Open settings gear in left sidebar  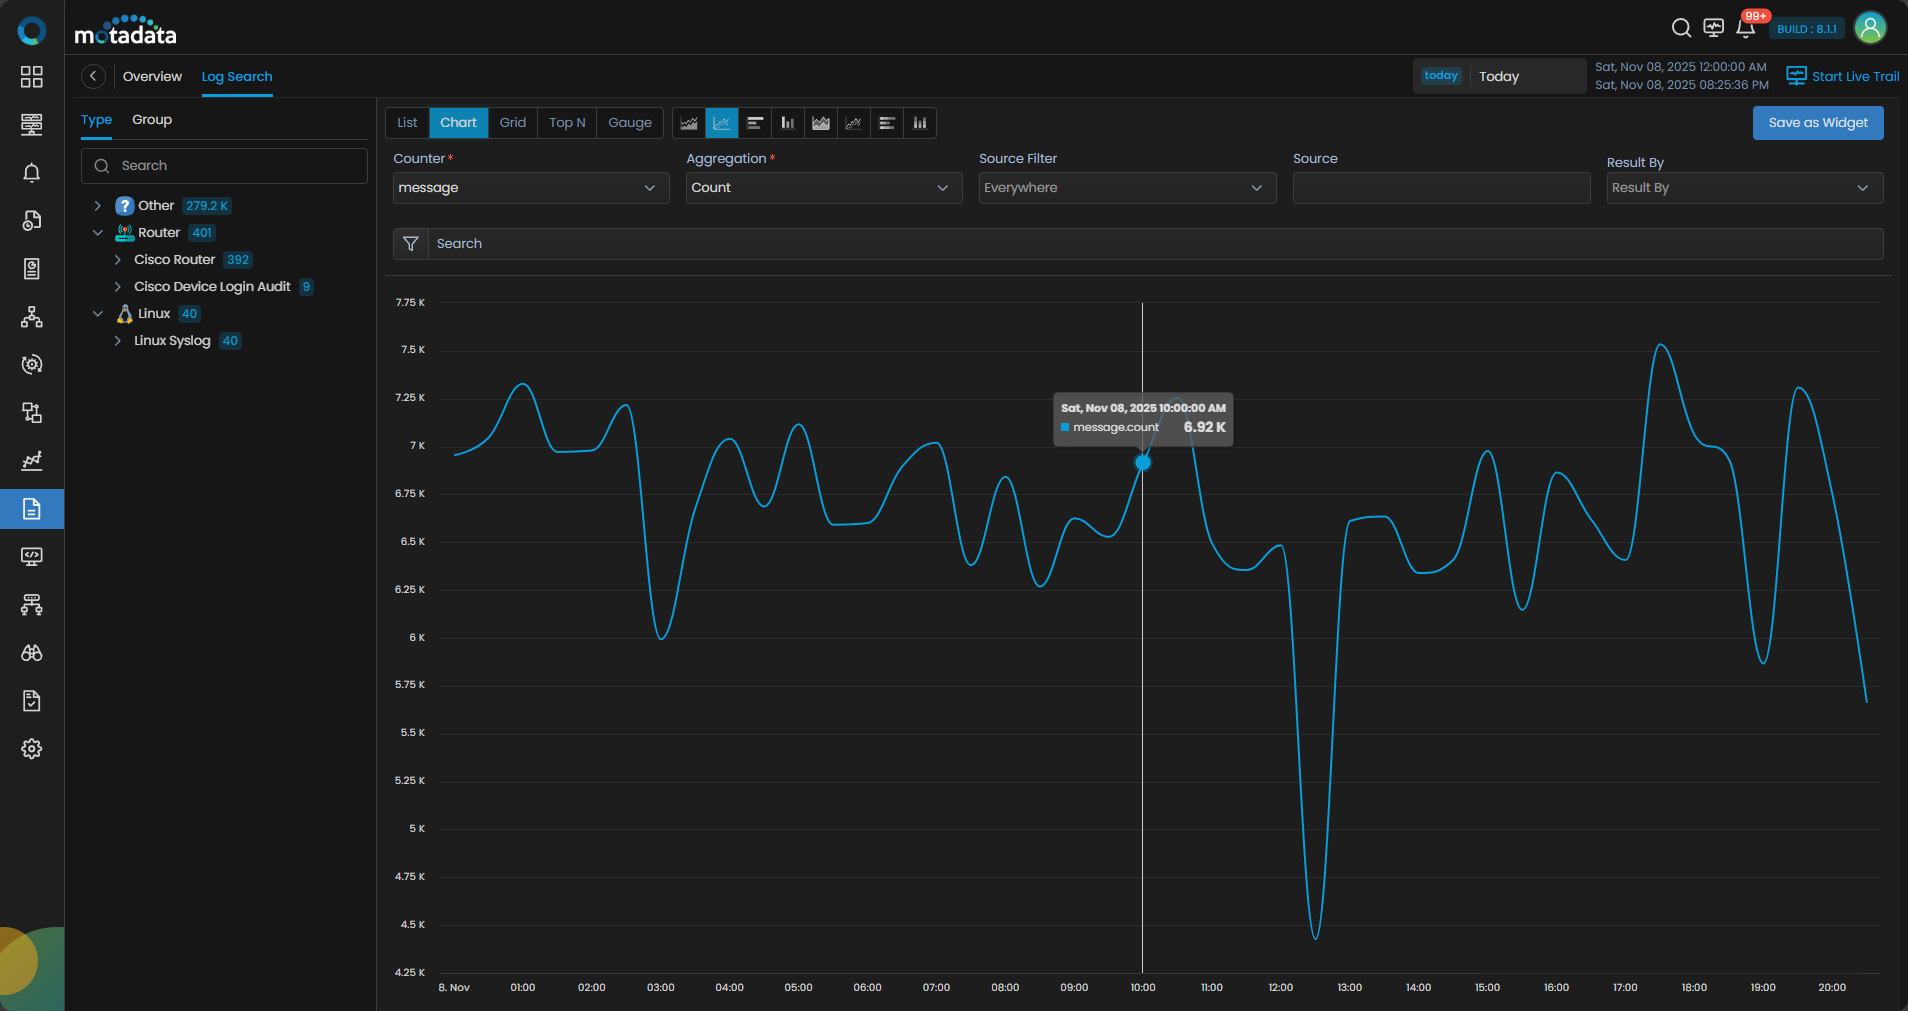32,749
